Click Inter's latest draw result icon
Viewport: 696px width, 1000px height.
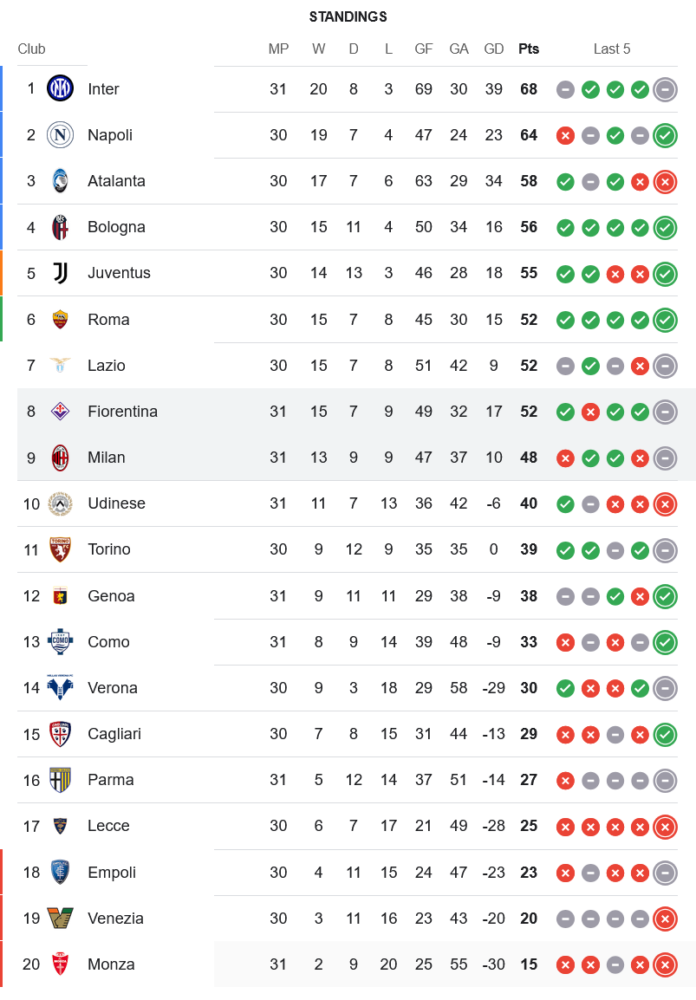tap(665, 89)
